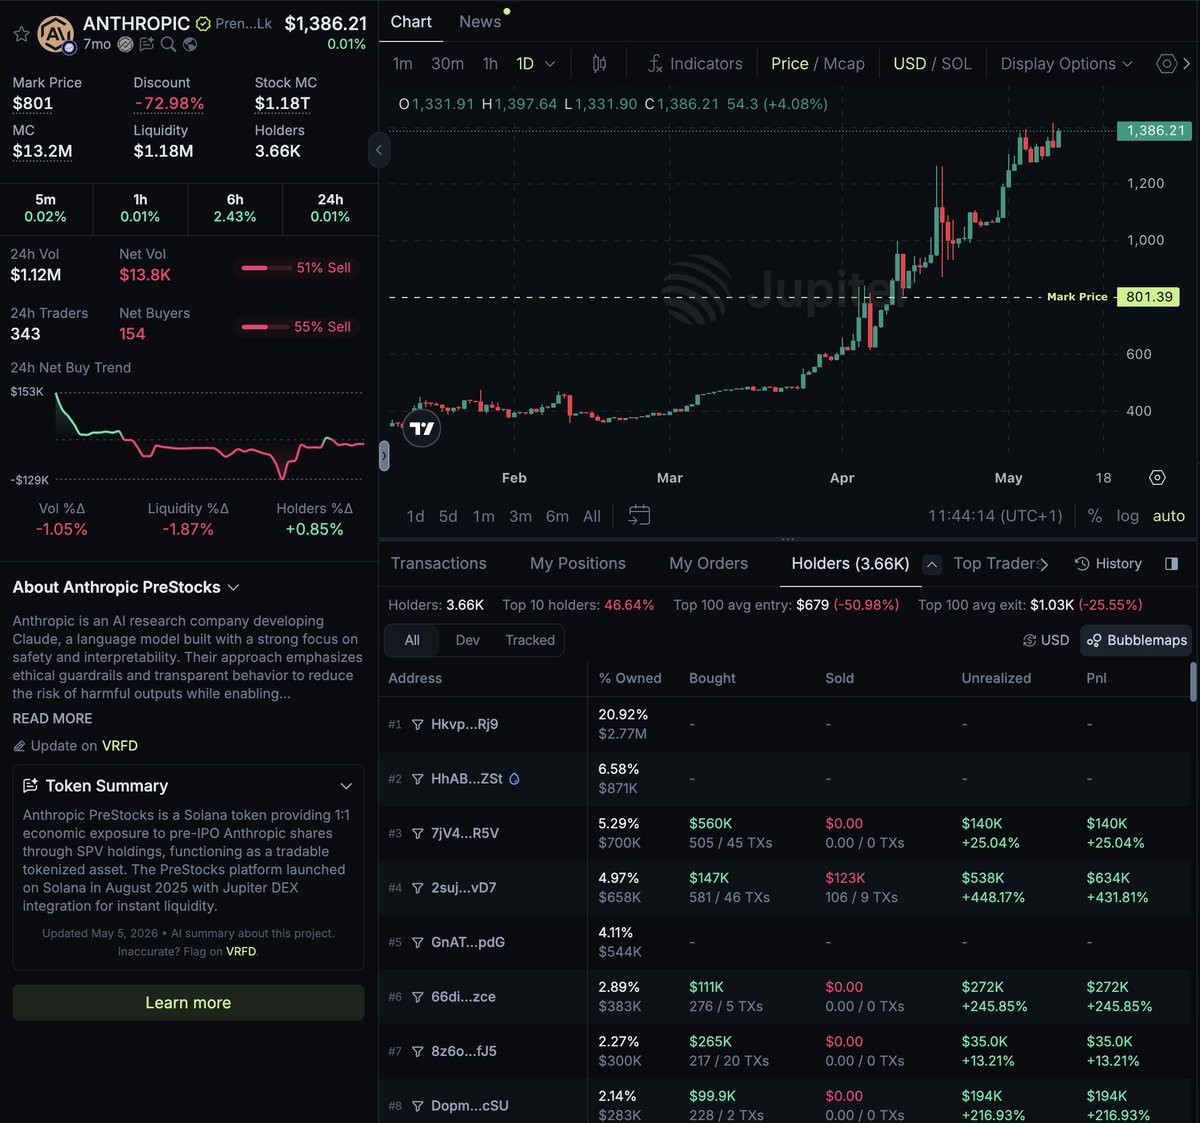Click the chart panel resize handle dots

(788, 539)
